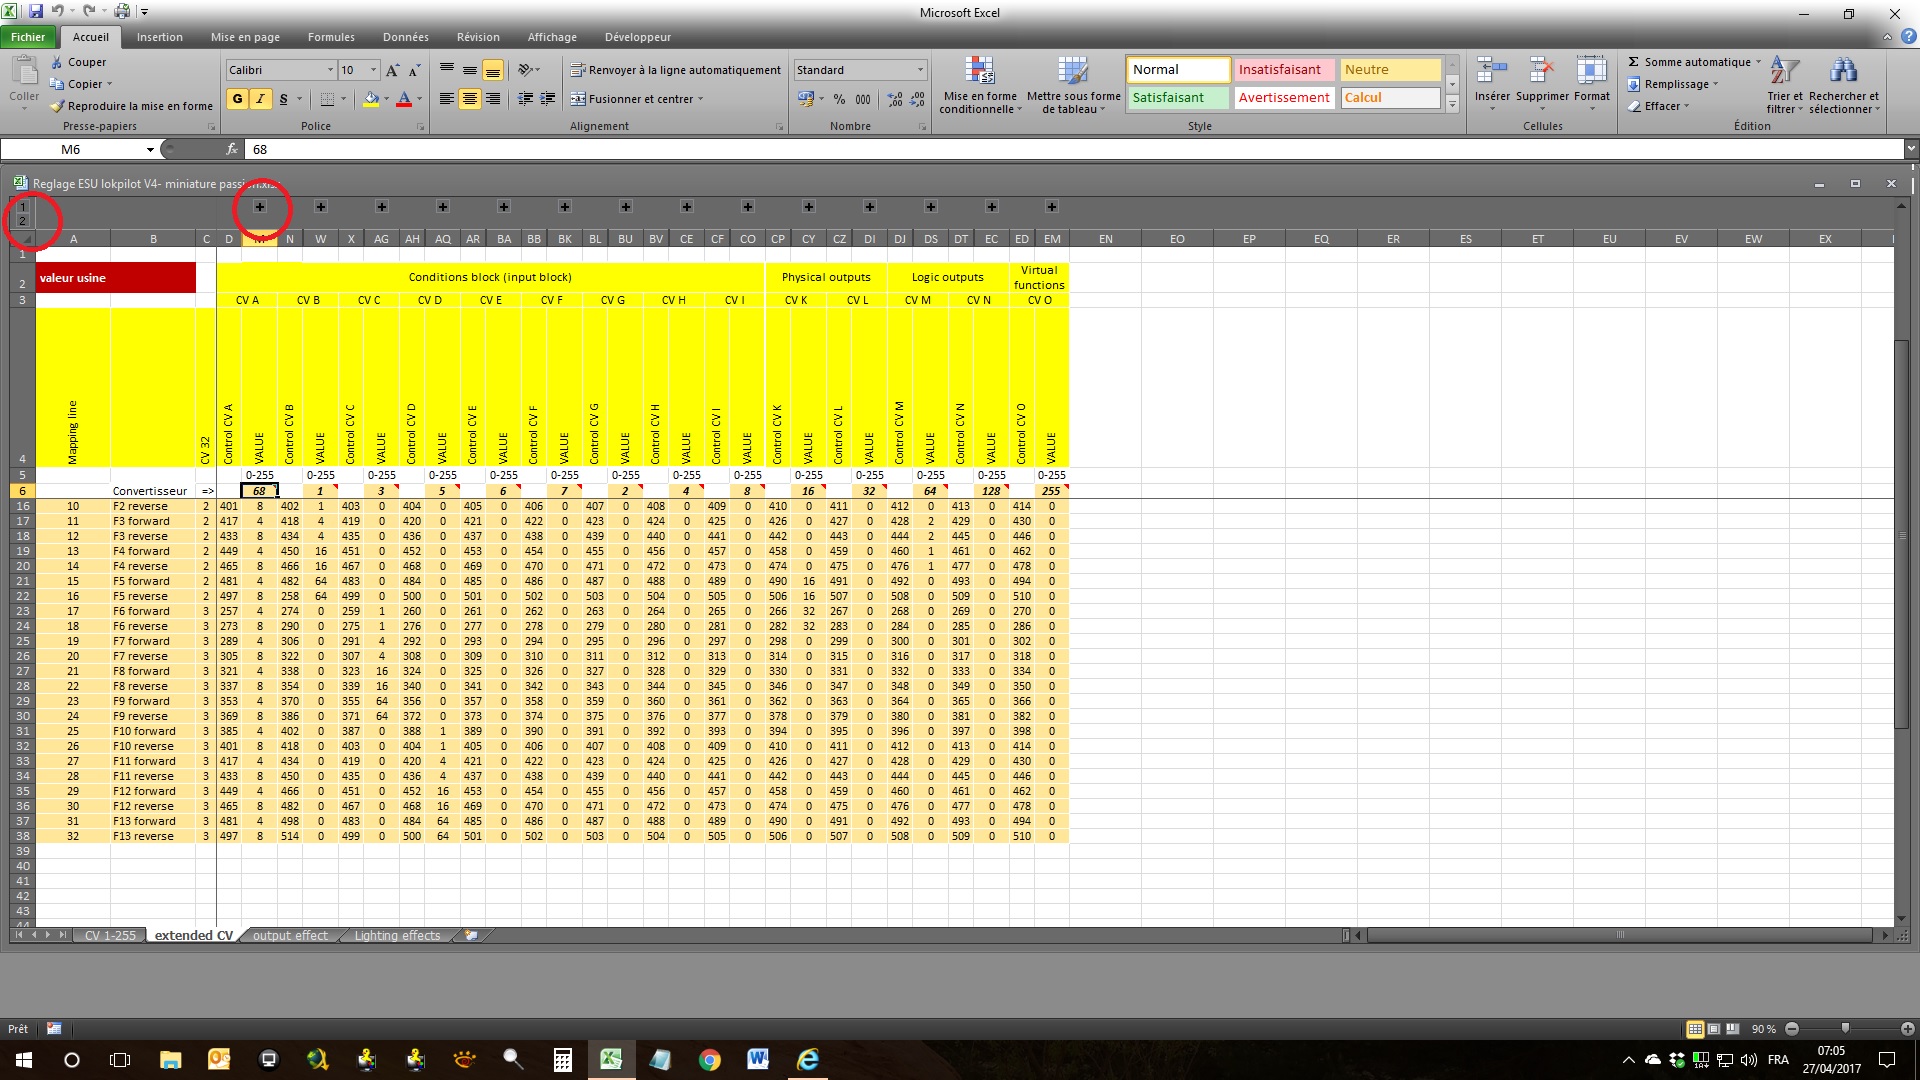Open the font size dropdown
The height and width of the screenshot is (1080, 1920).
(x=374, y=70)
